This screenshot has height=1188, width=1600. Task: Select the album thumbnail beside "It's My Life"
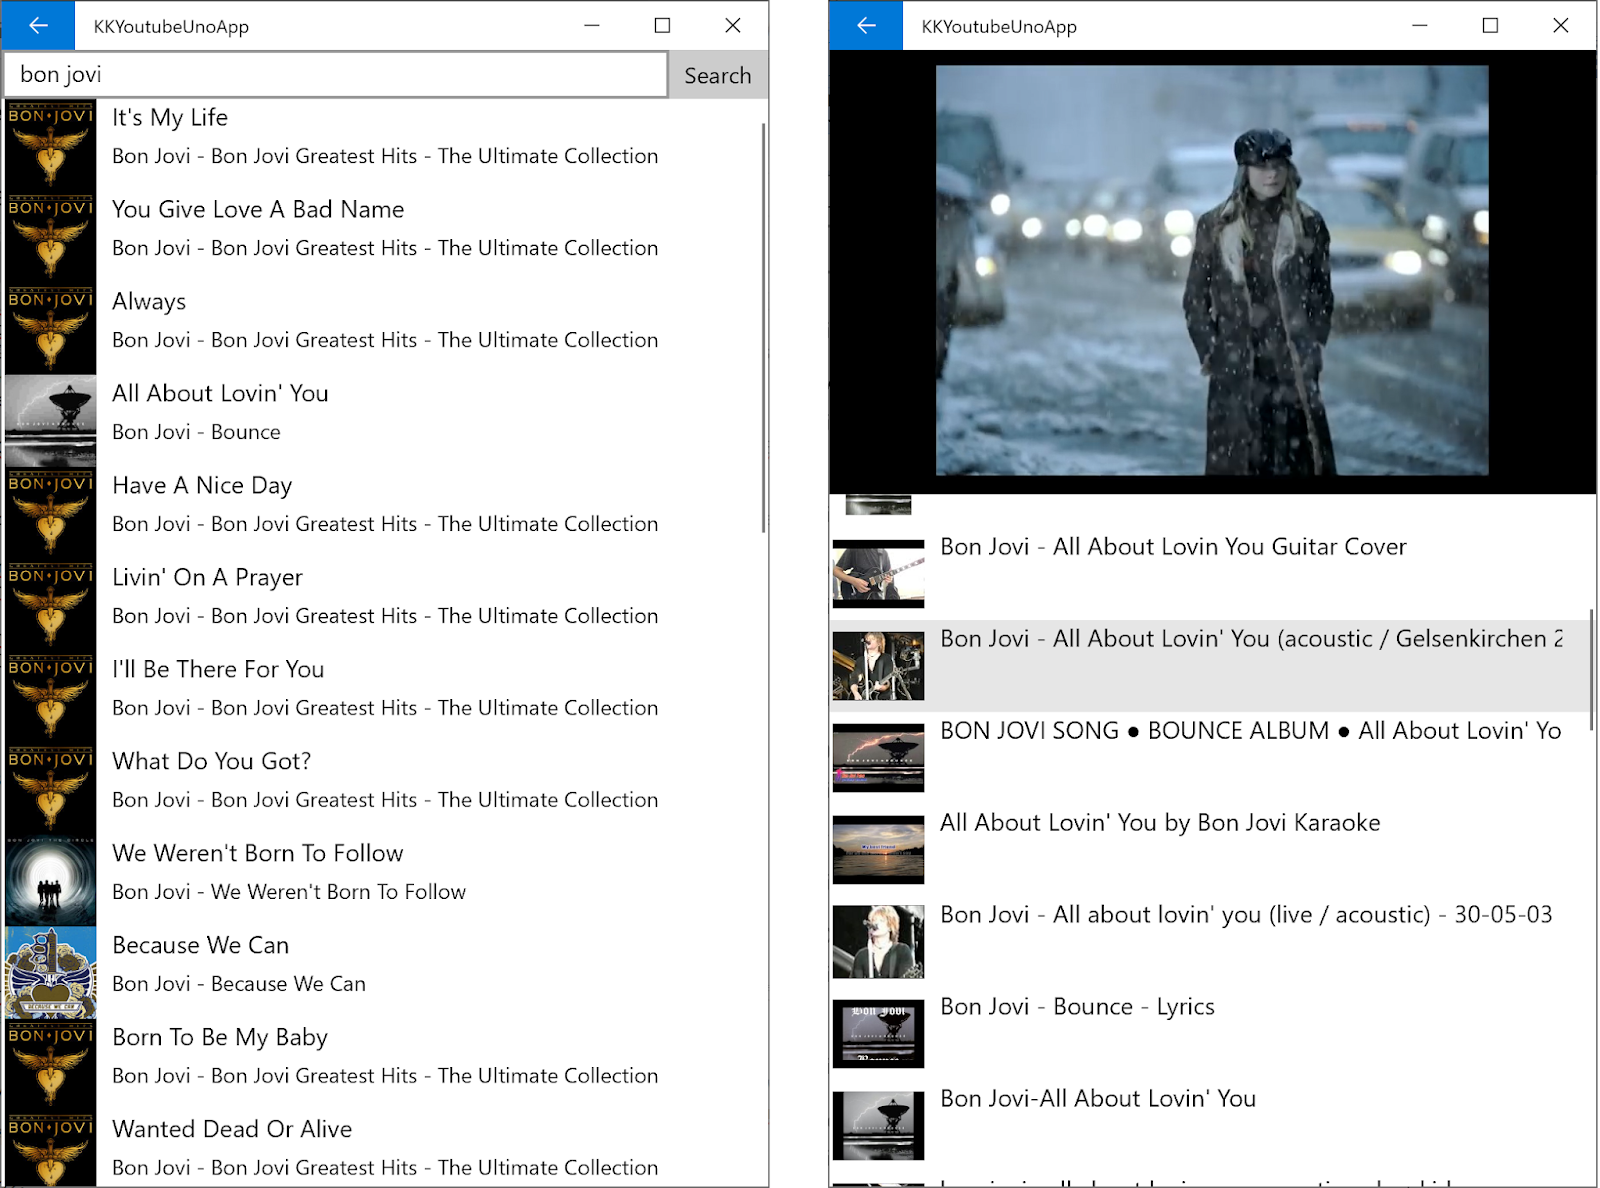pos(51,145)
